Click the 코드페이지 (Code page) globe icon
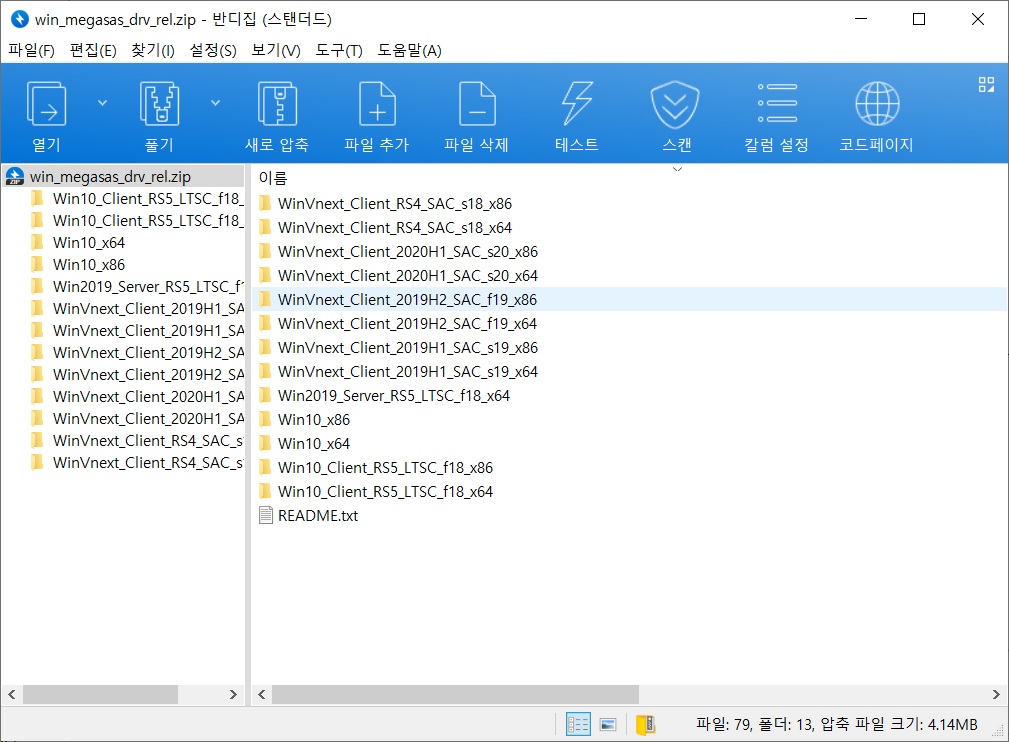The width and height of the screenshot is (1009, 742). click(877, 104)
